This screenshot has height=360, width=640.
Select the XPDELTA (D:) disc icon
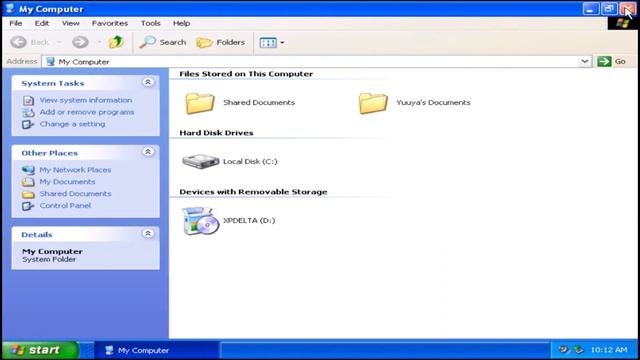(200, 221)
